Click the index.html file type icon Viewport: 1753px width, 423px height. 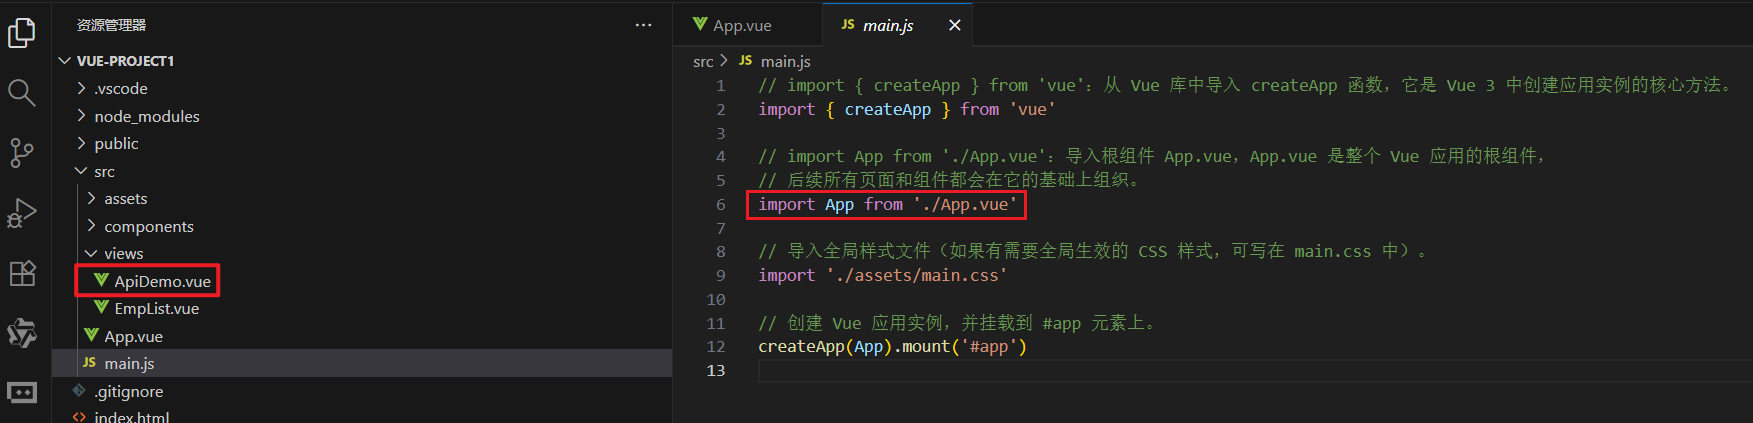[79, 416]
